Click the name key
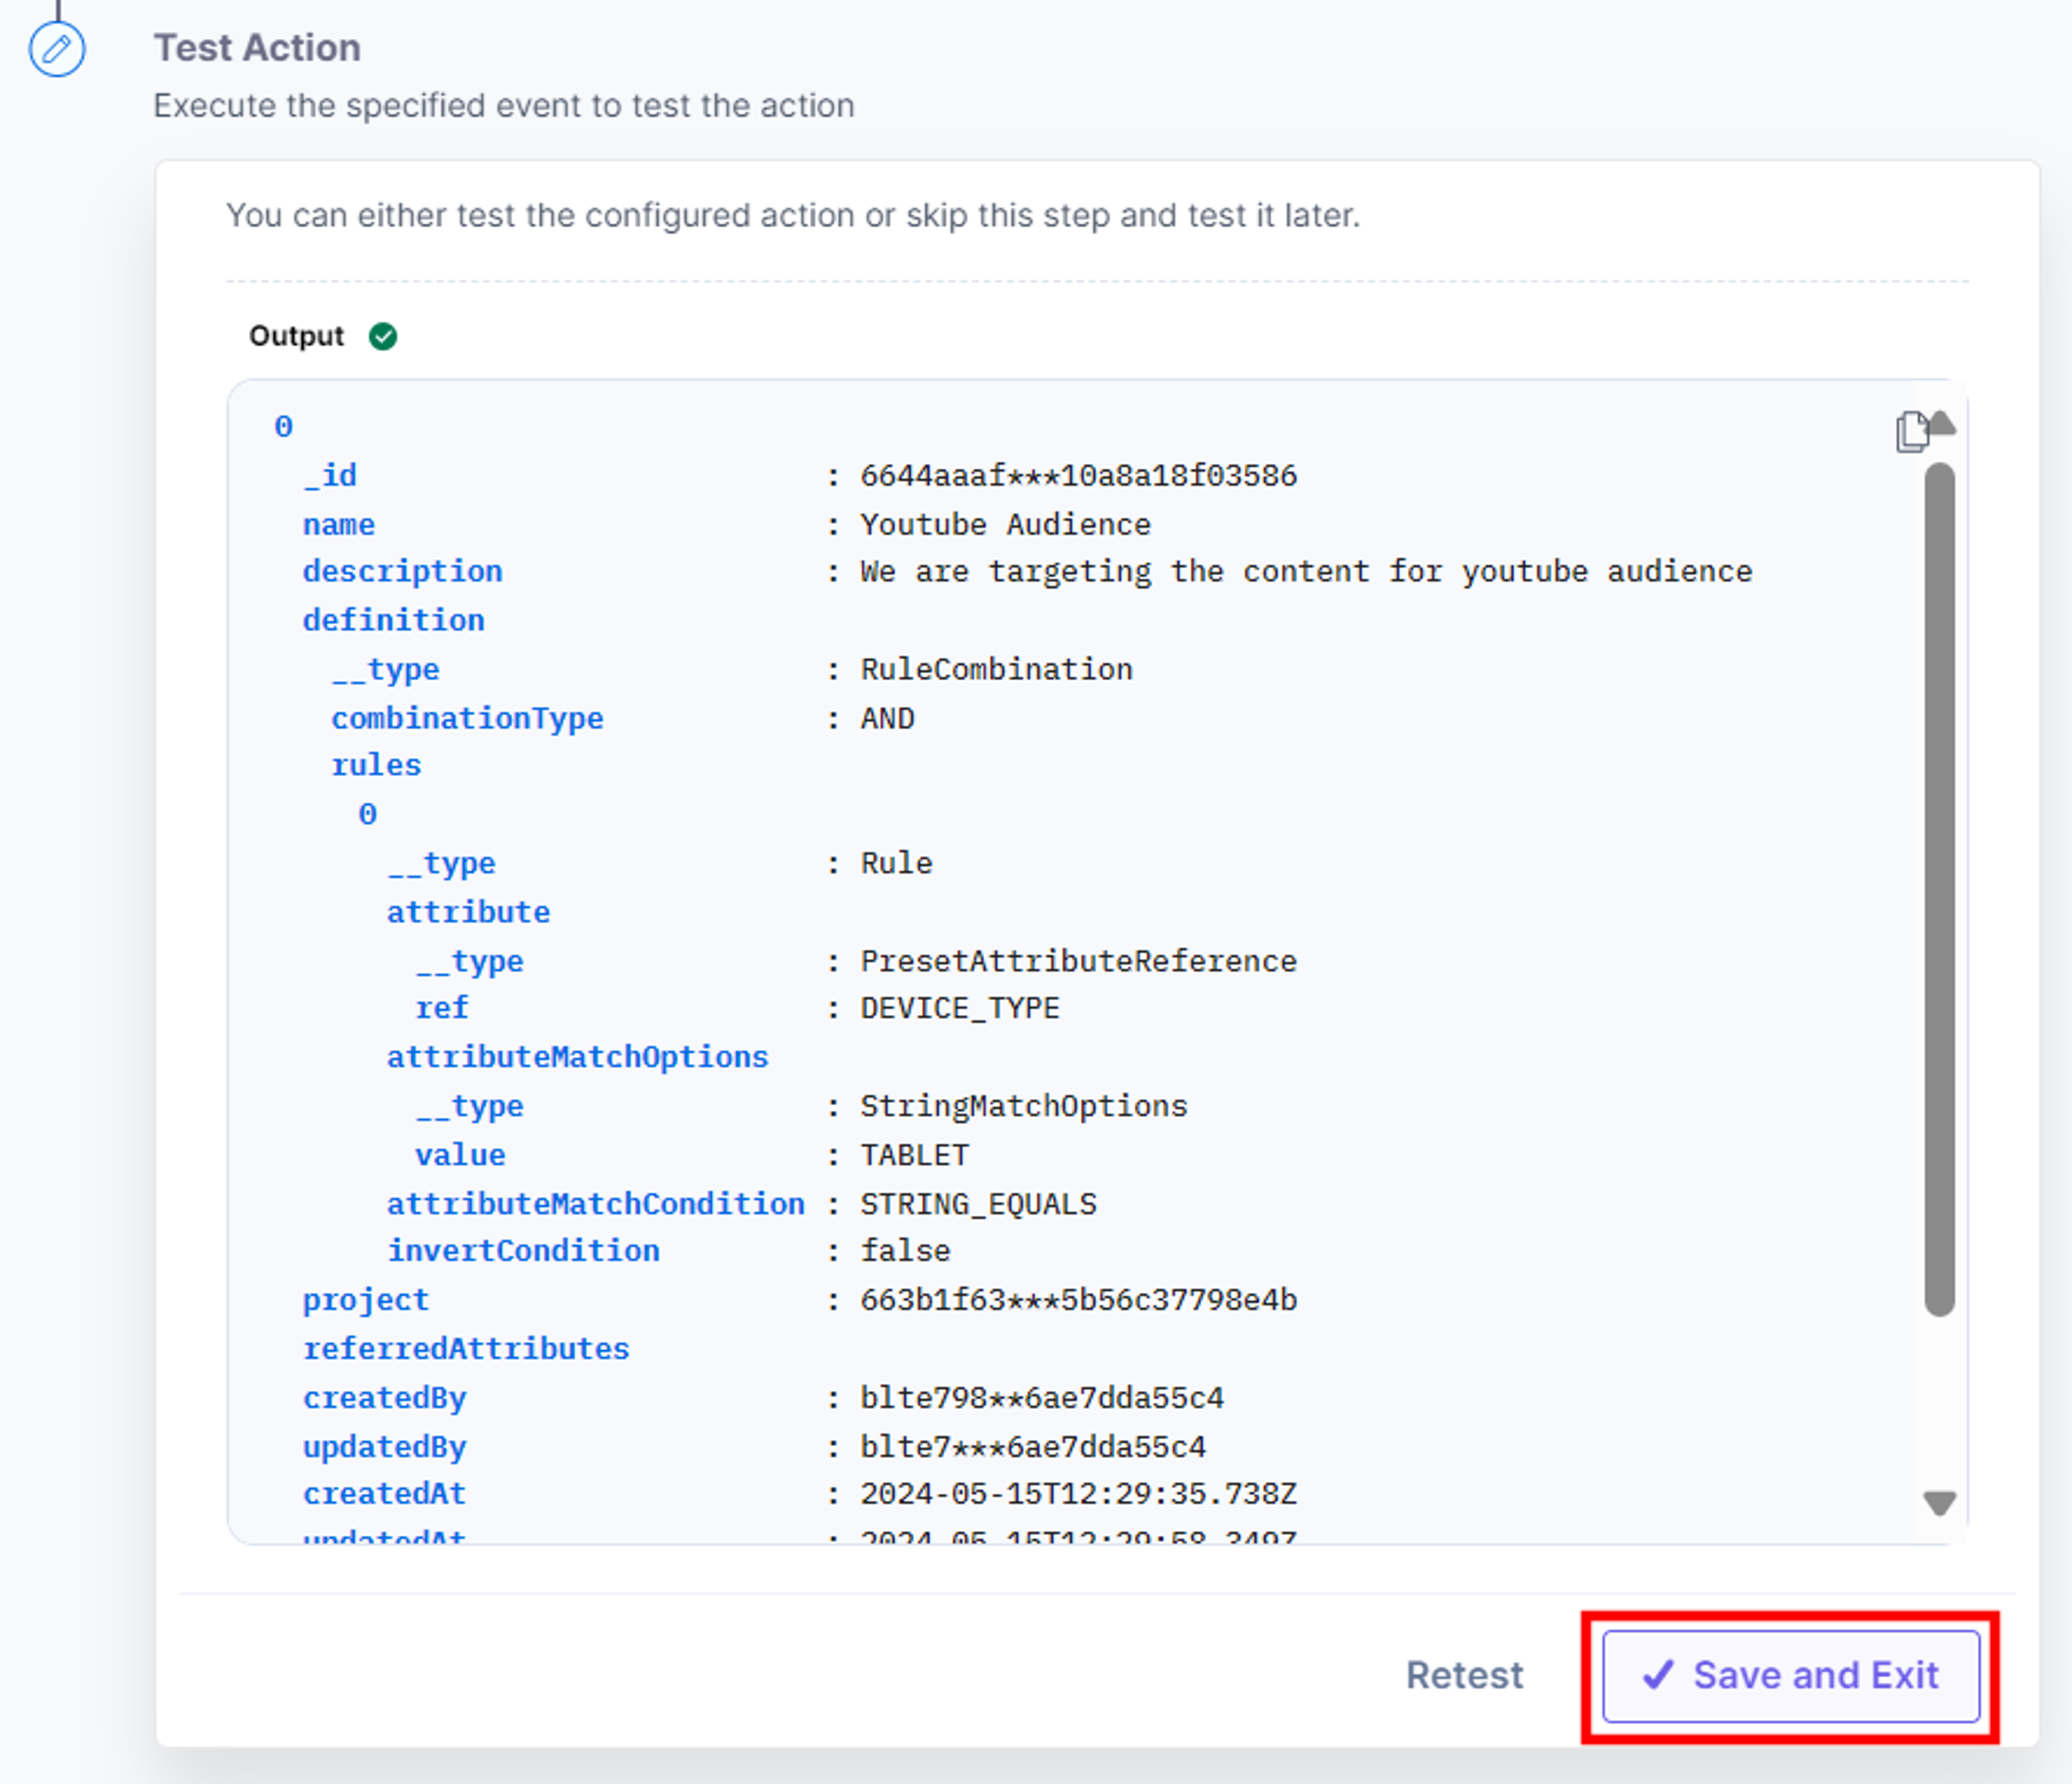2072x1784 pixels. [339, 524]
